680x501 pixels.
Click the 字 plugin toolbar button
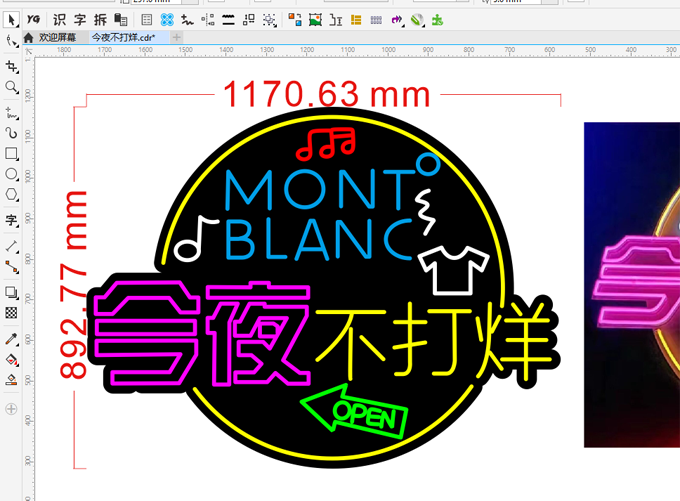click(x=80, y=20)
